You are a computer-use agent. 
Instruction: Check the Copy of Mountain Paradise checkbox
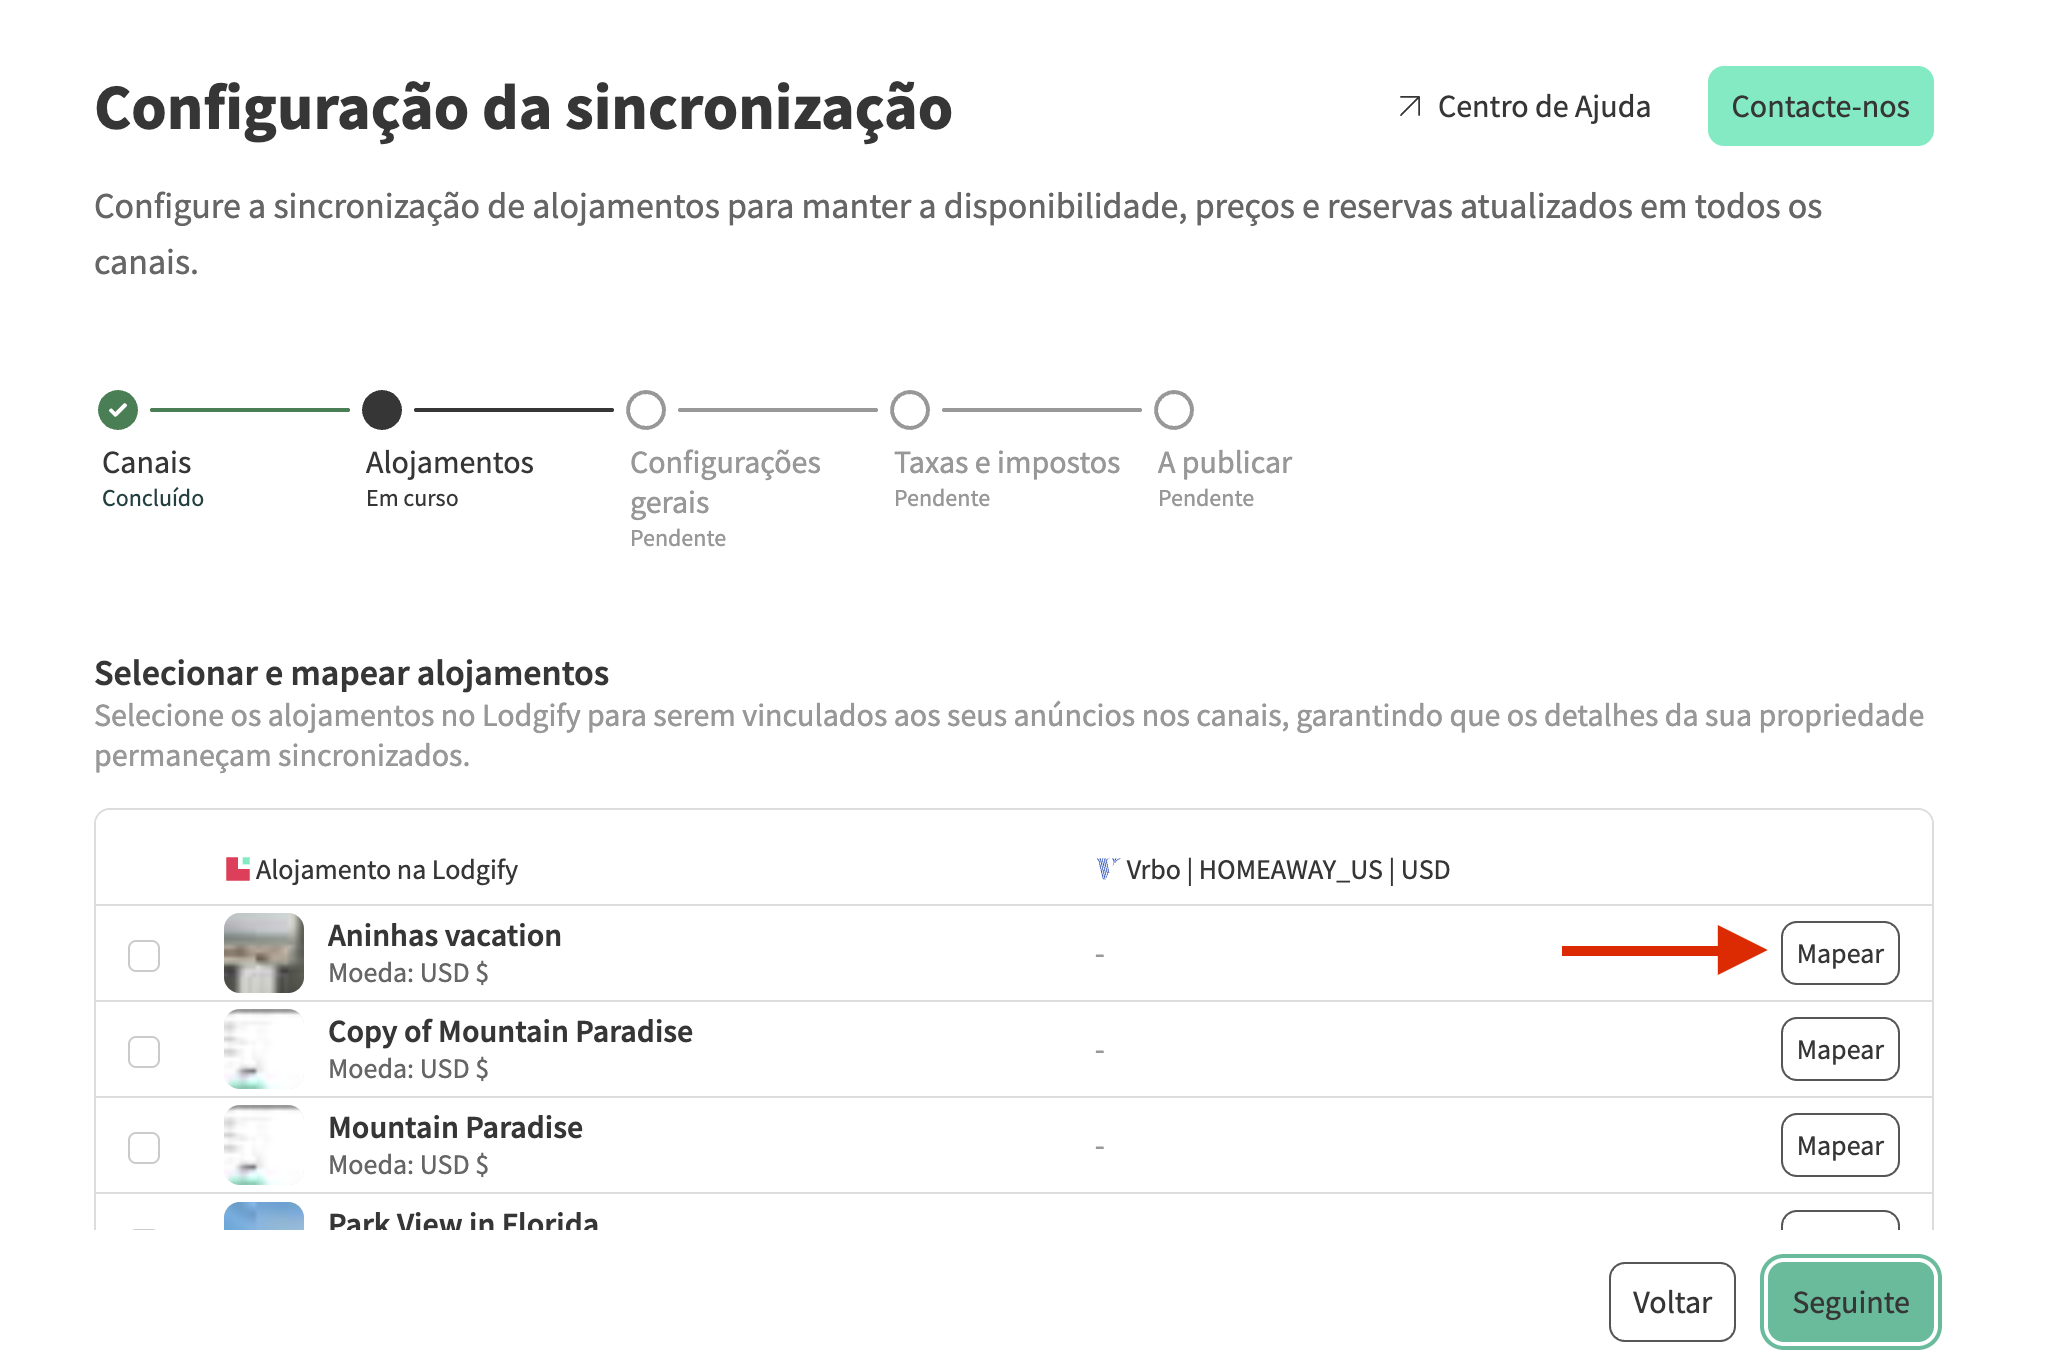point(144,1051)
